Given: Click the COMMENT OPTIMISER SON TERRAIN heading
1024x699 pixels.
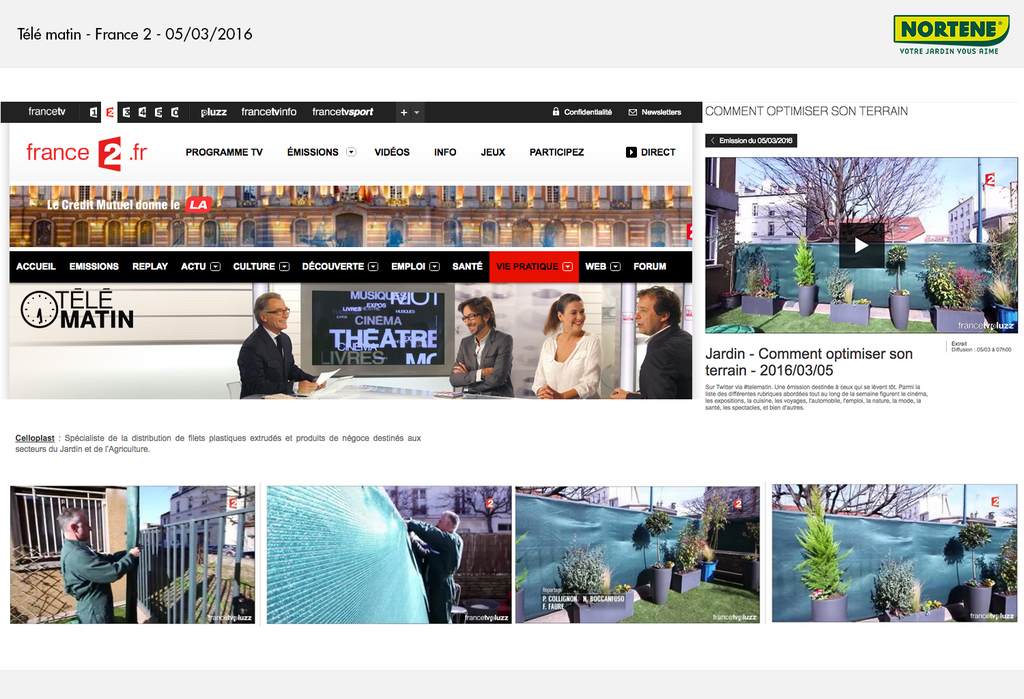Looking at the screenshot, I should click(807, 111).
